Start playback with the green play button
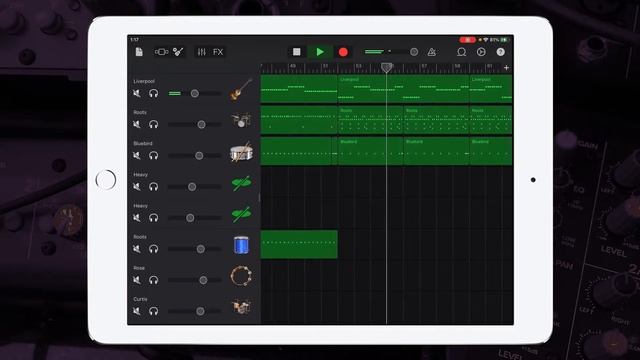 coord(320,52)
